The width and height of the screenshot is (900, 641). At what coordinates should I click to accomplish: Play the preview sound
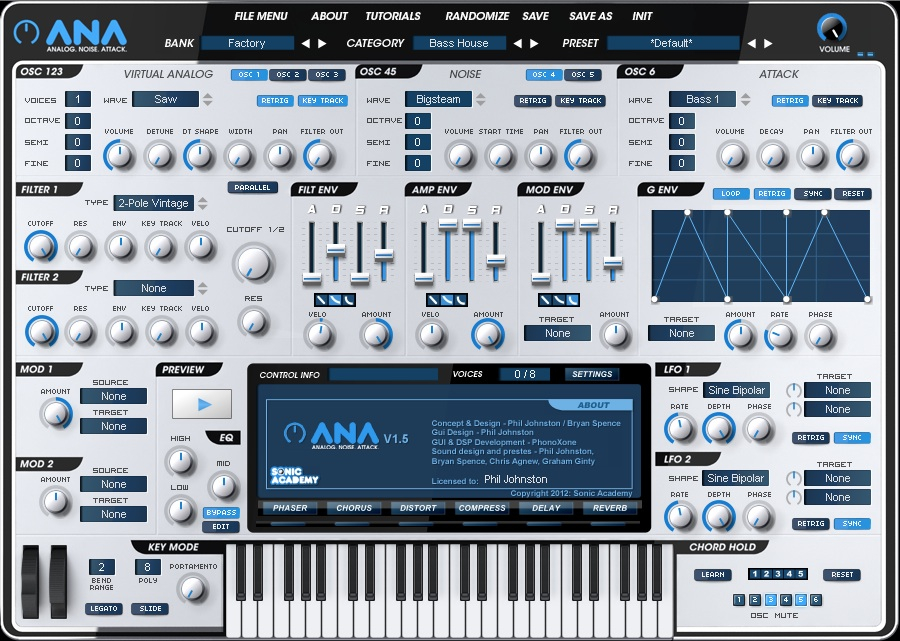coord(202,404)
